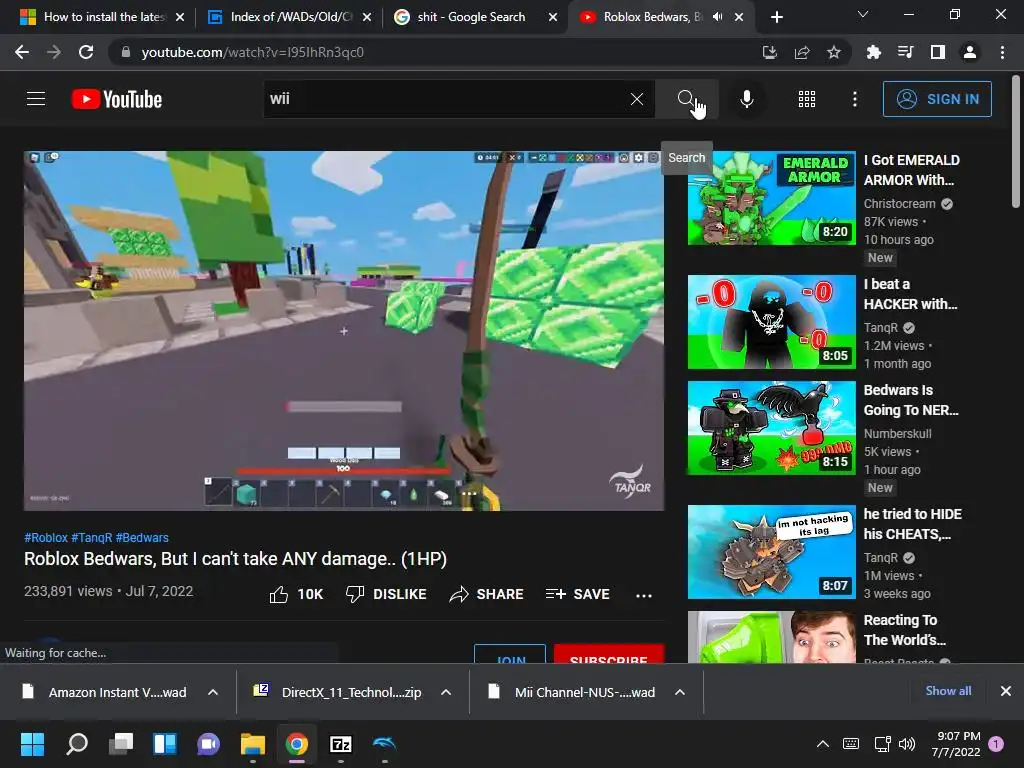Click the DISLIKE thumbs down

[386, 594]
